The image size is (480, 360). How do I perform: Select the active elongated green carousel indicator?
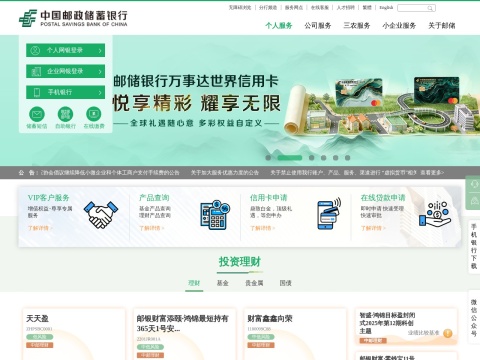pos(290,158)
